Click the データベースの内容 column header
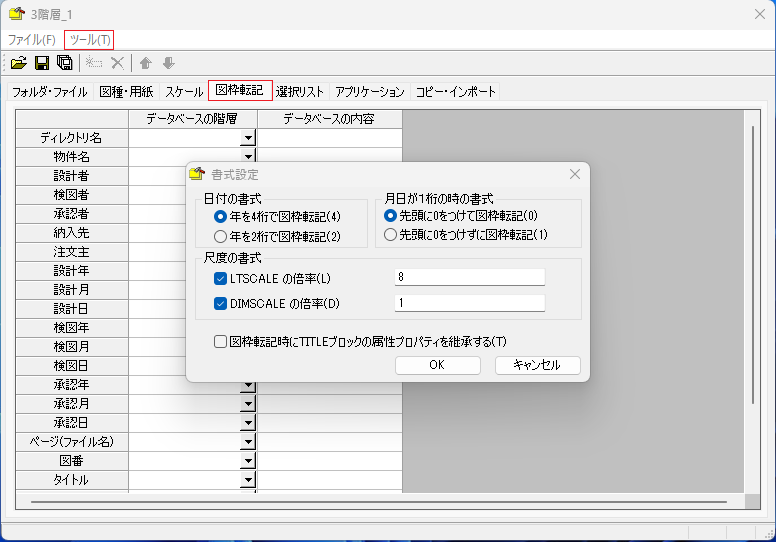This screenshot has width=776, height=542. point(330,119)
